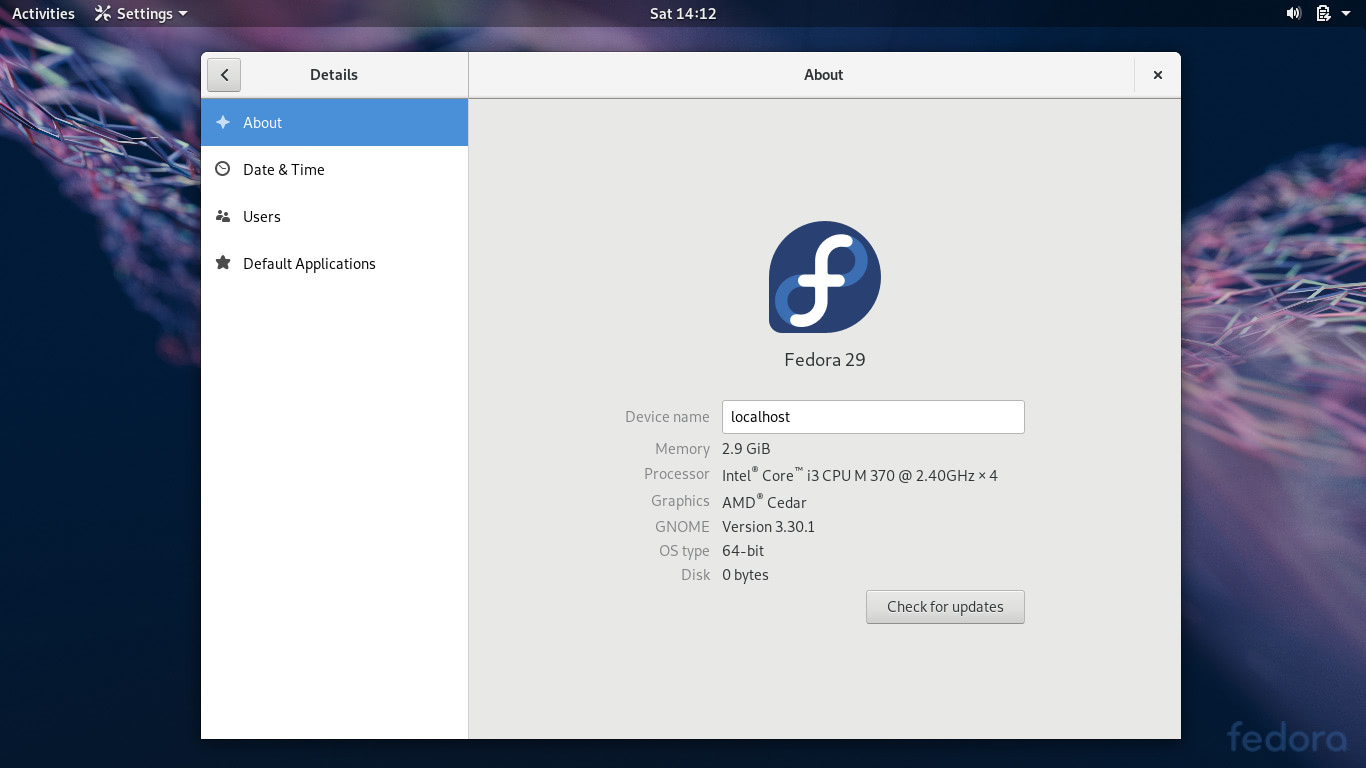The image size is (1366, 768).
Task: Open Default Applications panel
Action: [334, 264]
